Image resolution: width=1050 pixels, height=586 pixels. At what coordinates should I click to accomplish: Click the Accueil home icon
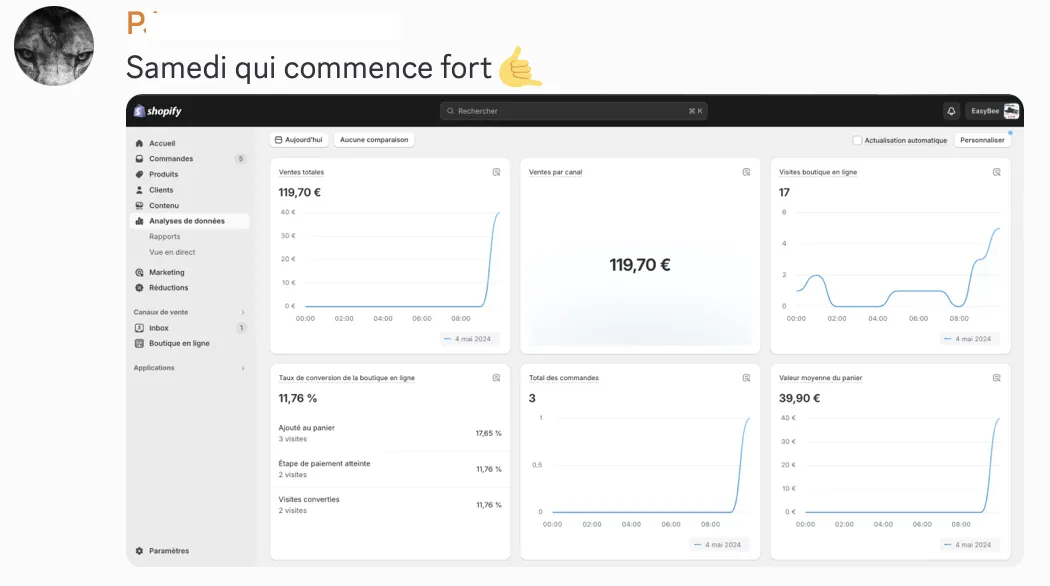tap(139, 143)
